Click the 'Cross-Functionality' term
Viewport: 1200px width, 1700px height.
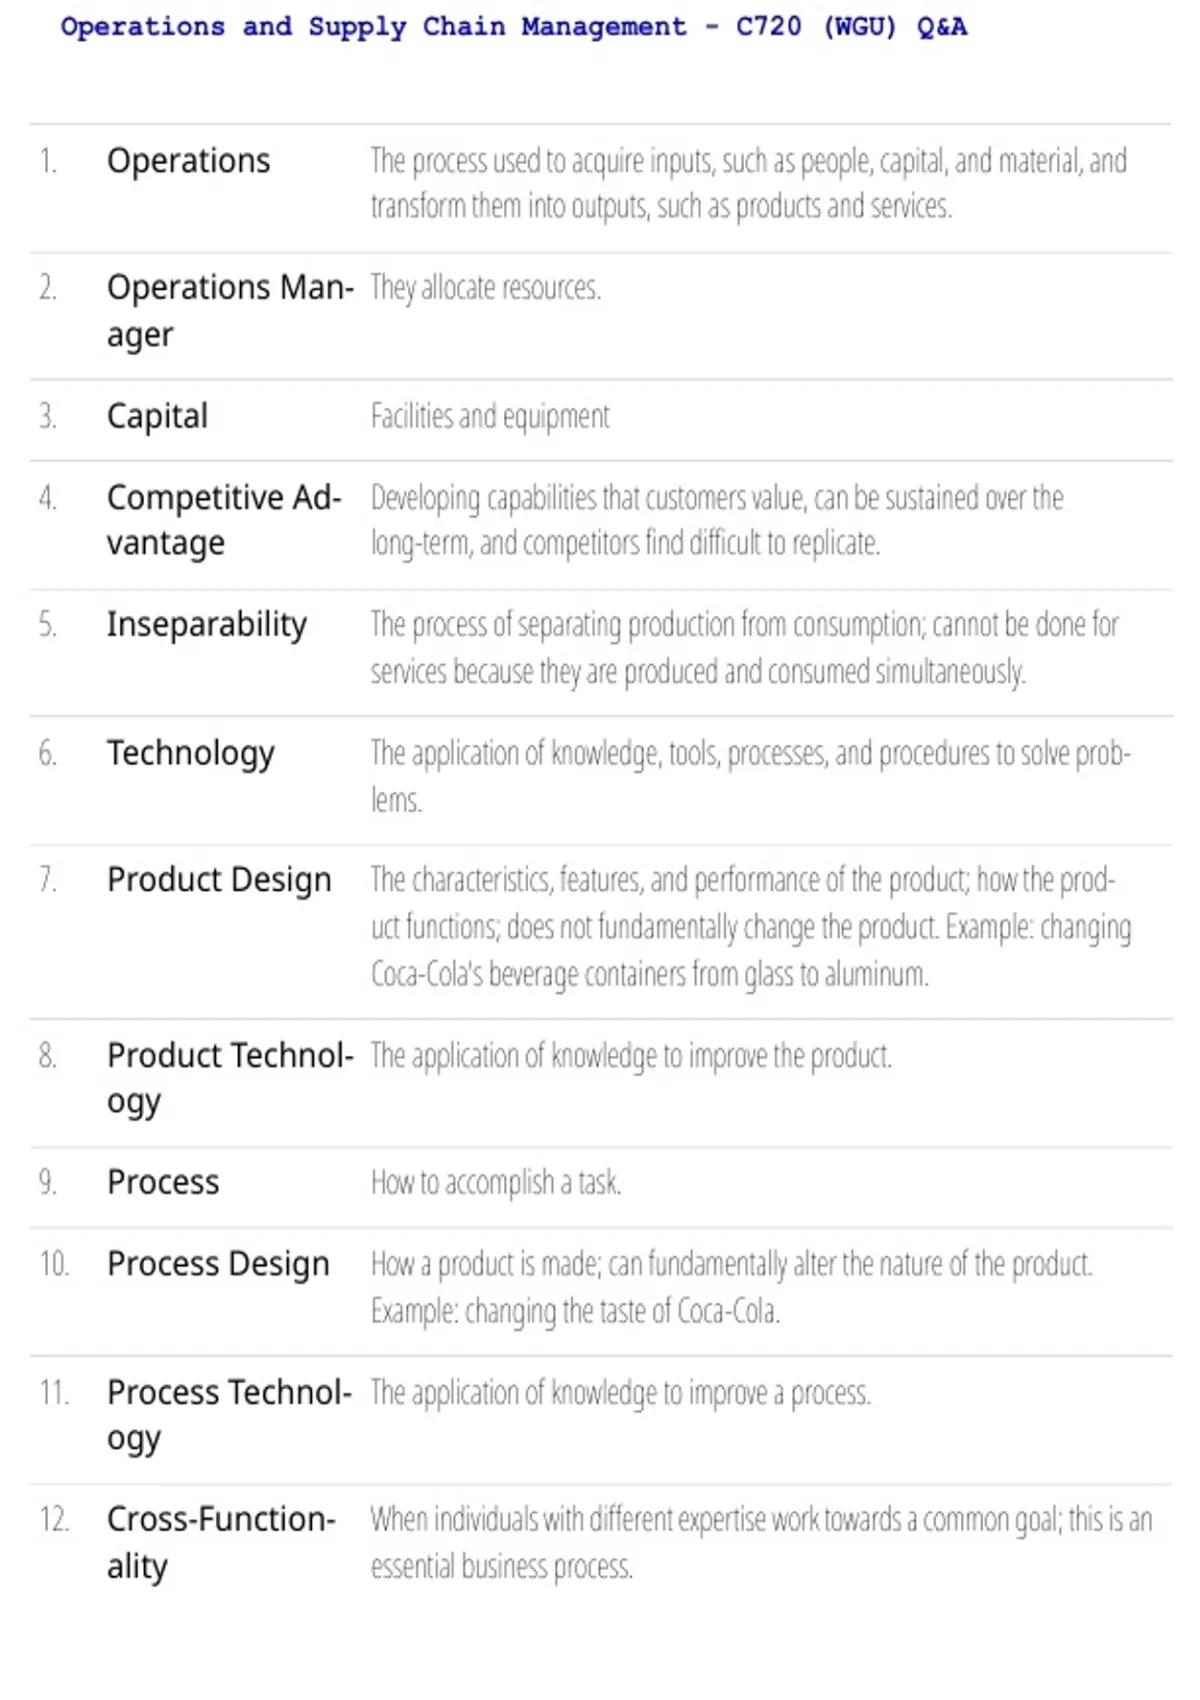pos(221,1543)
